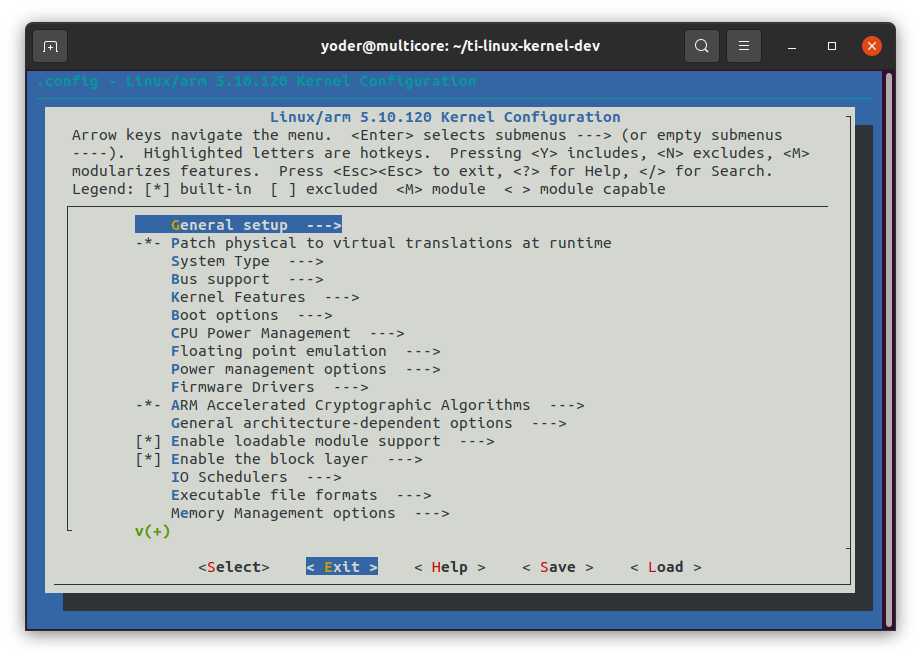Select Memory Management options entry
Image resolution: width=921 pixels, height=659 pixels.
point(310,513)
